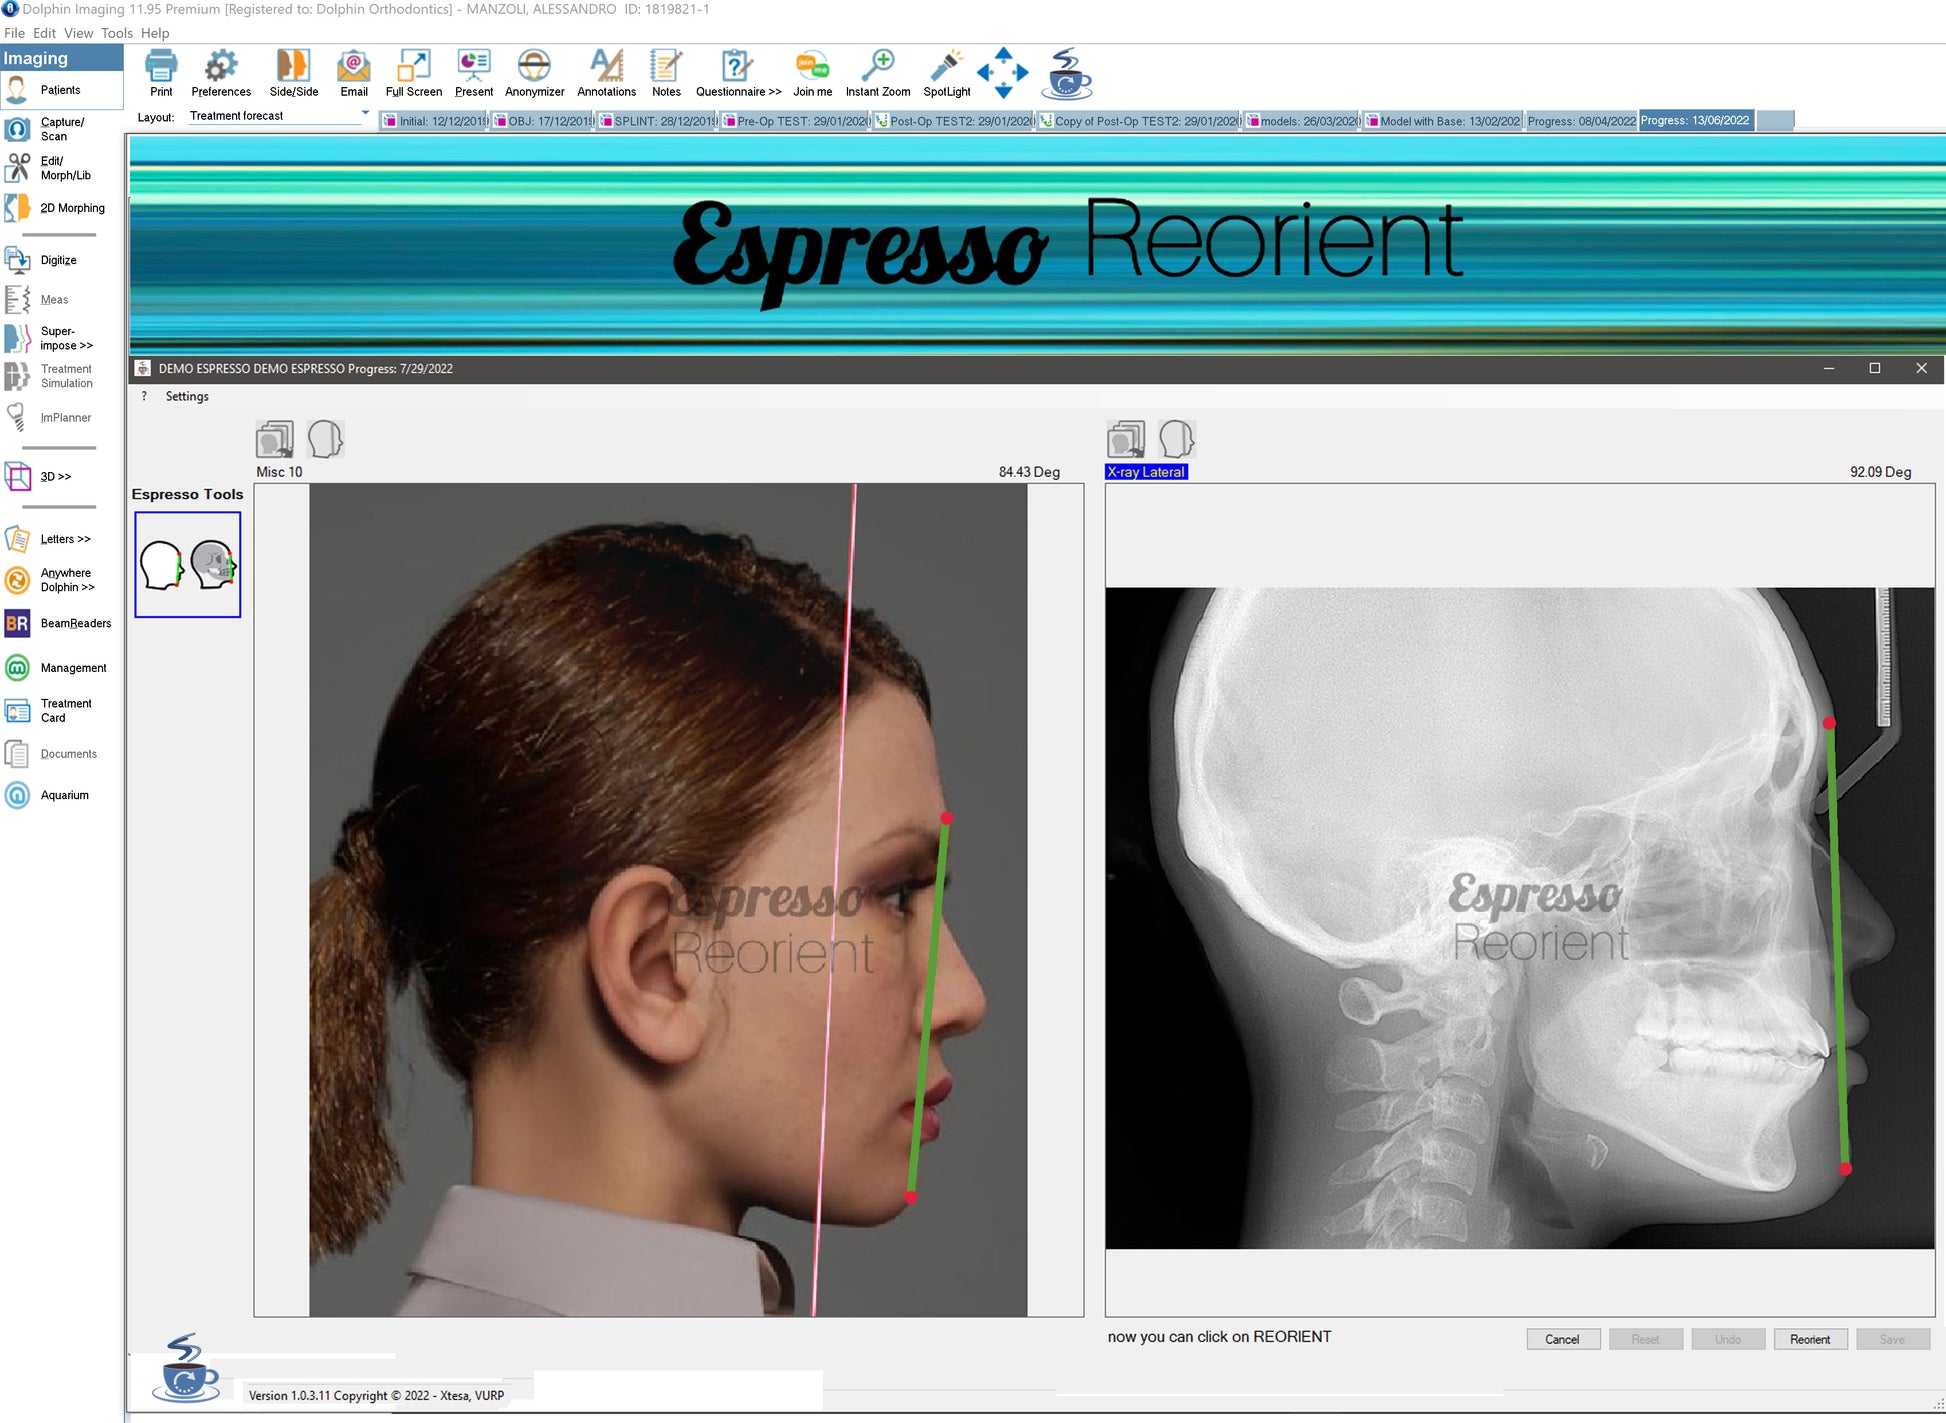The height and width of the screenshot is (1423, 1946).
Task: Click the Reset button
Action: [x=1645, y=1339]
